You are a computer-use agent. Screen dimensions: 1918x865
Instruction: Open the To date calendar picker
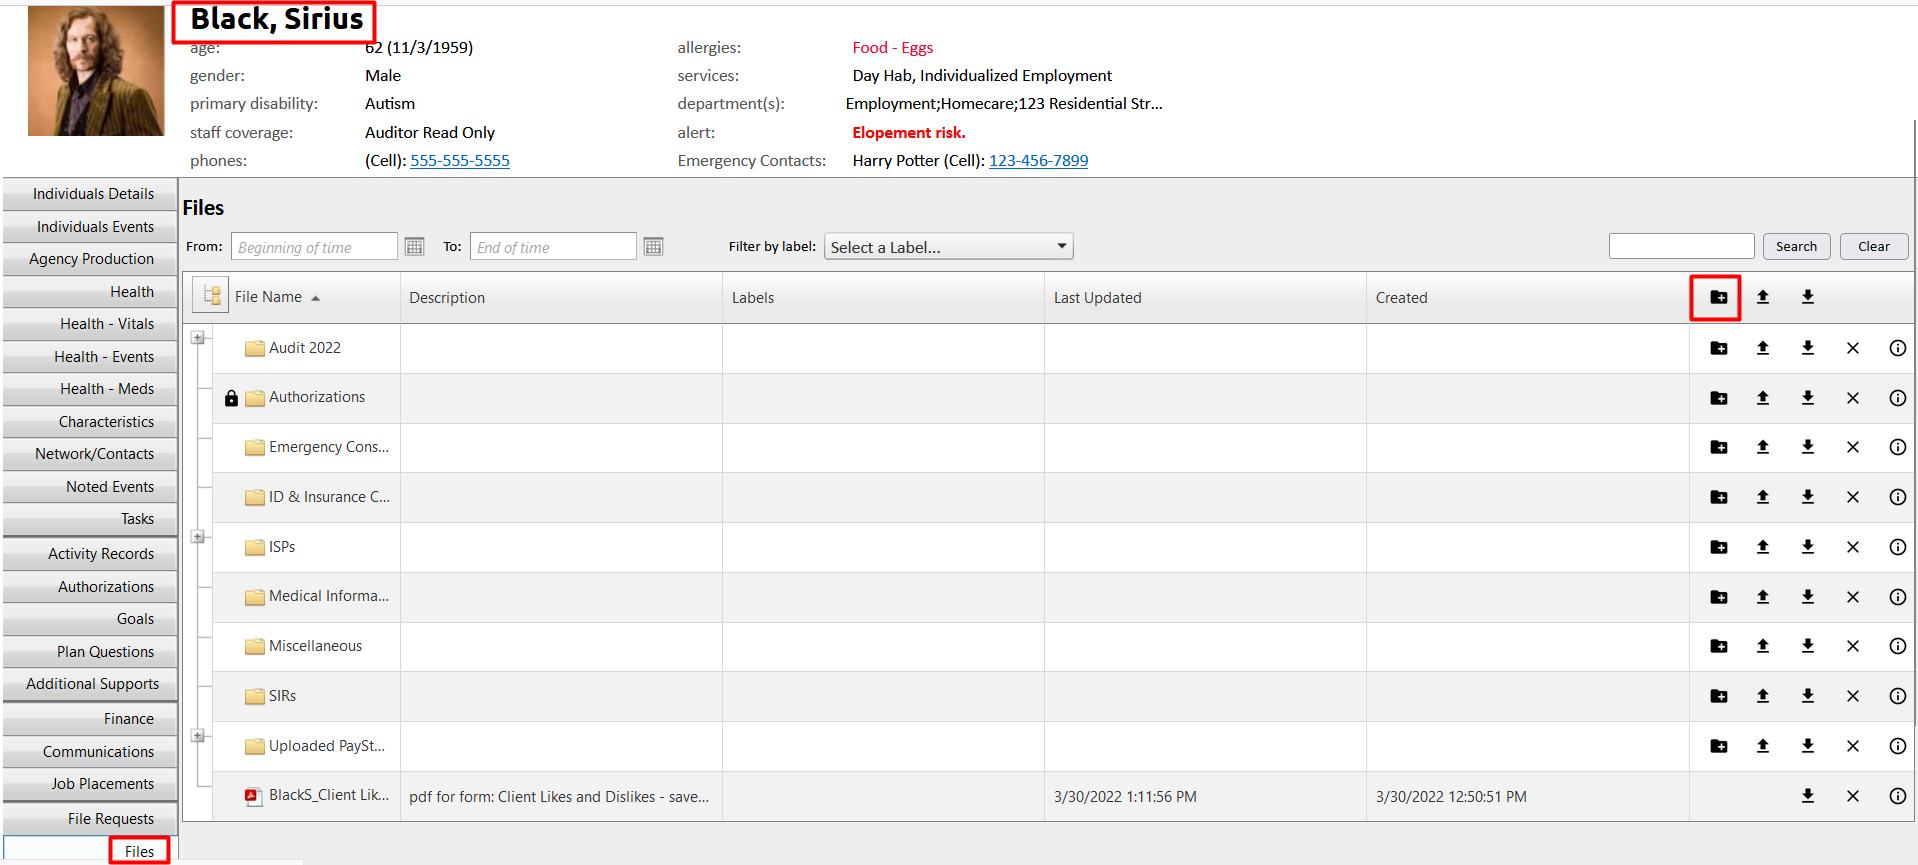(653, 246)
